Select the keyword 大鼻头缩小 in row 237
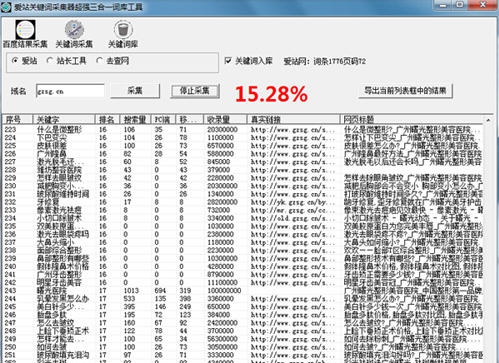Screen dimensions: 499x363 coord(55,242)
